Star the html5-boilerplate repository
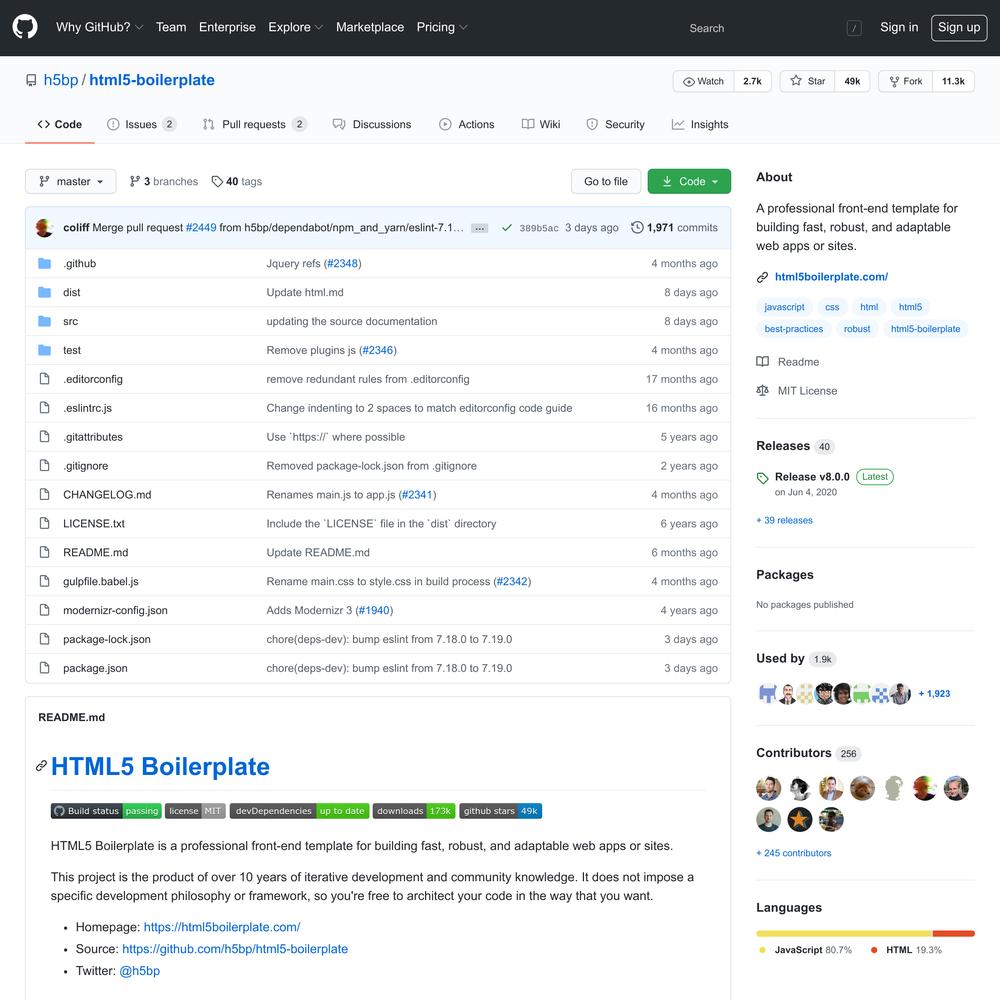This screenshot has width=1000, height=1000. pyautogui.click(x=807, y=81)
